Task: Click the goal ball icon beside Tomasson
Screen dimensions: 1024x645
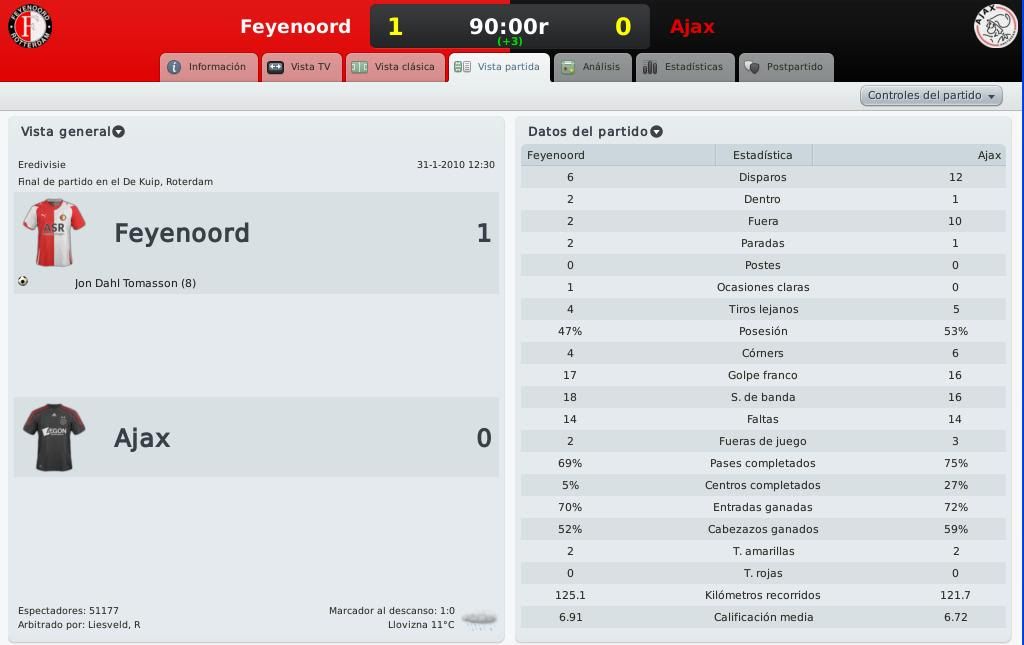Action: click(x=24, y=281)
